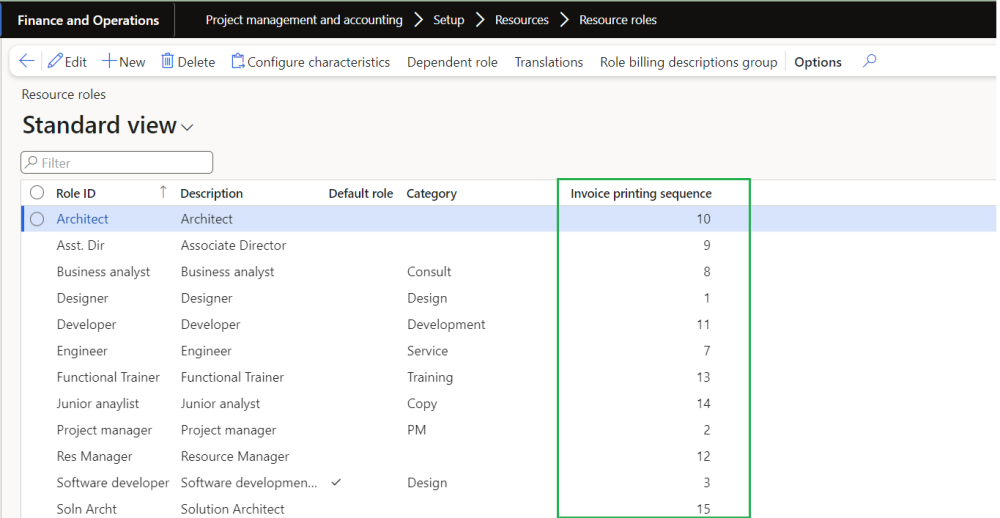Click the Edit pencil icon
Screen dimensions: 1000x518
[56, 62]
